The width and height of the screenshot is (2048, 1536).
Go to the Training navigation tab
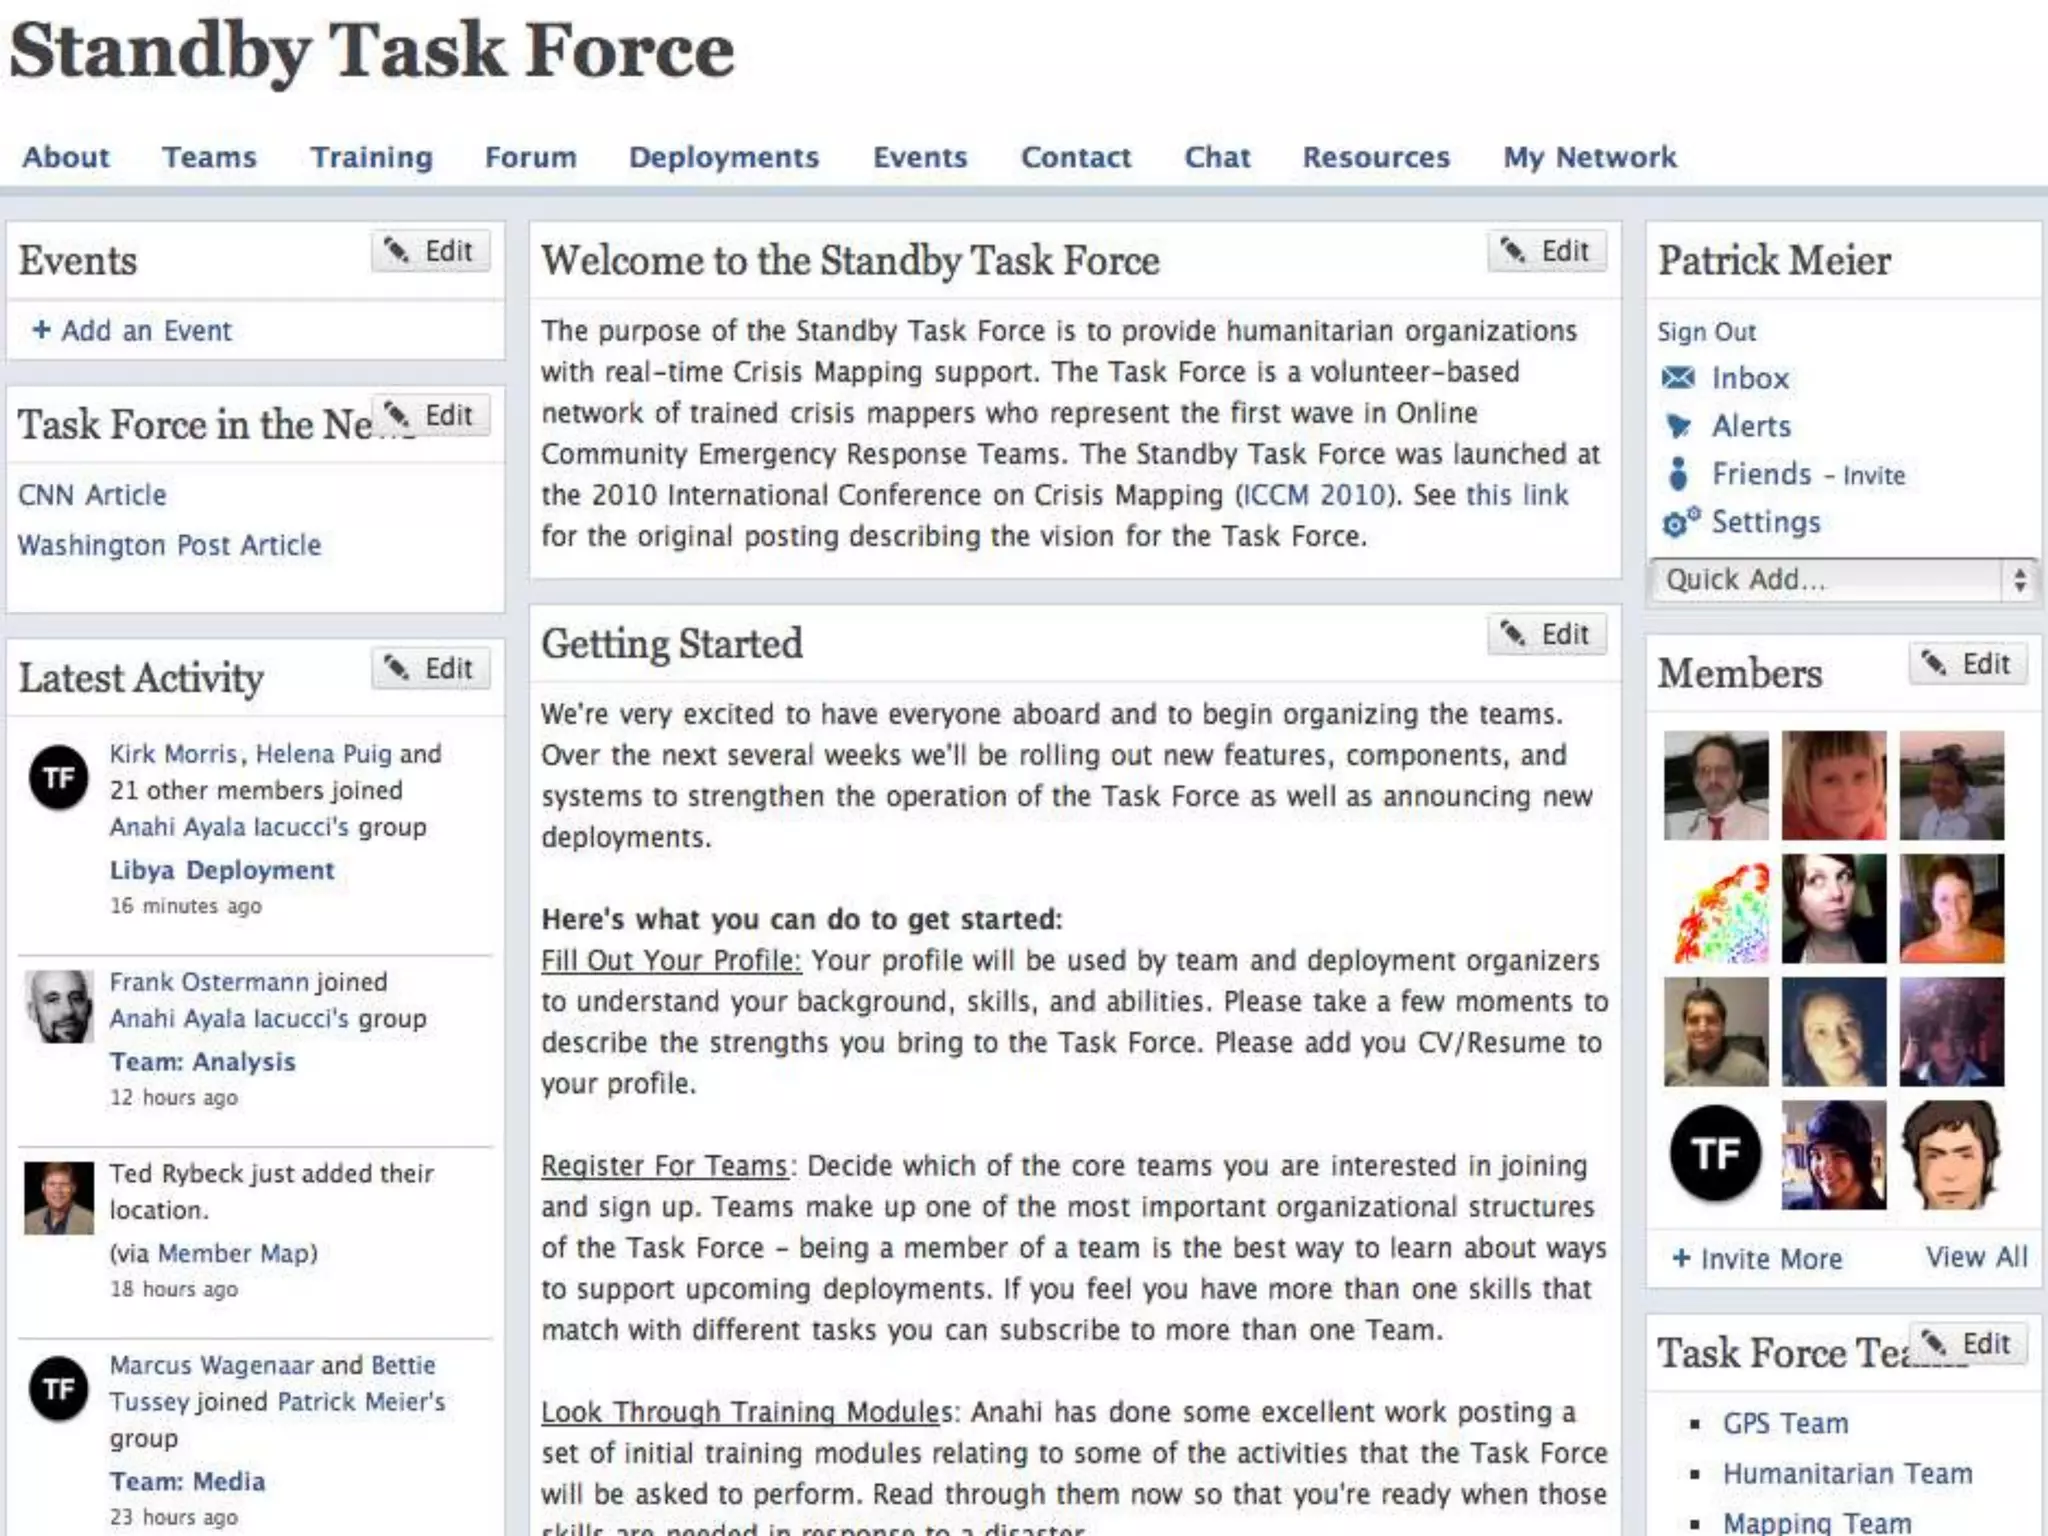click(371, 157)
